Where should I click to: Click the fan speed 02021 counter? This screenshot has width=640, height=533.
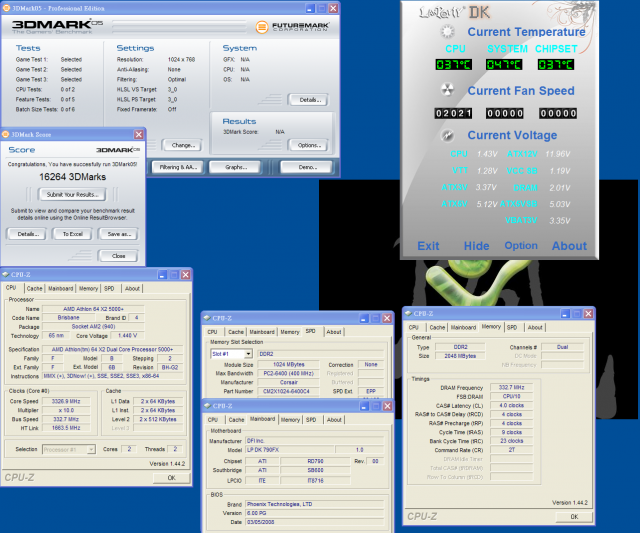tap(453, 113)
